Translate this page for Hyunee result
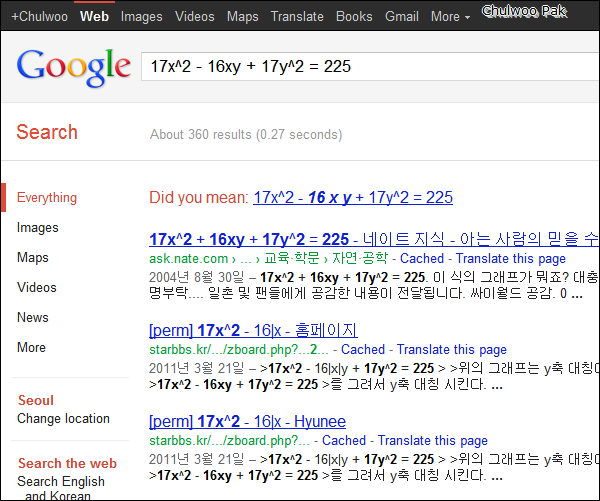The image size is (600, 501). tap(432, 441)
